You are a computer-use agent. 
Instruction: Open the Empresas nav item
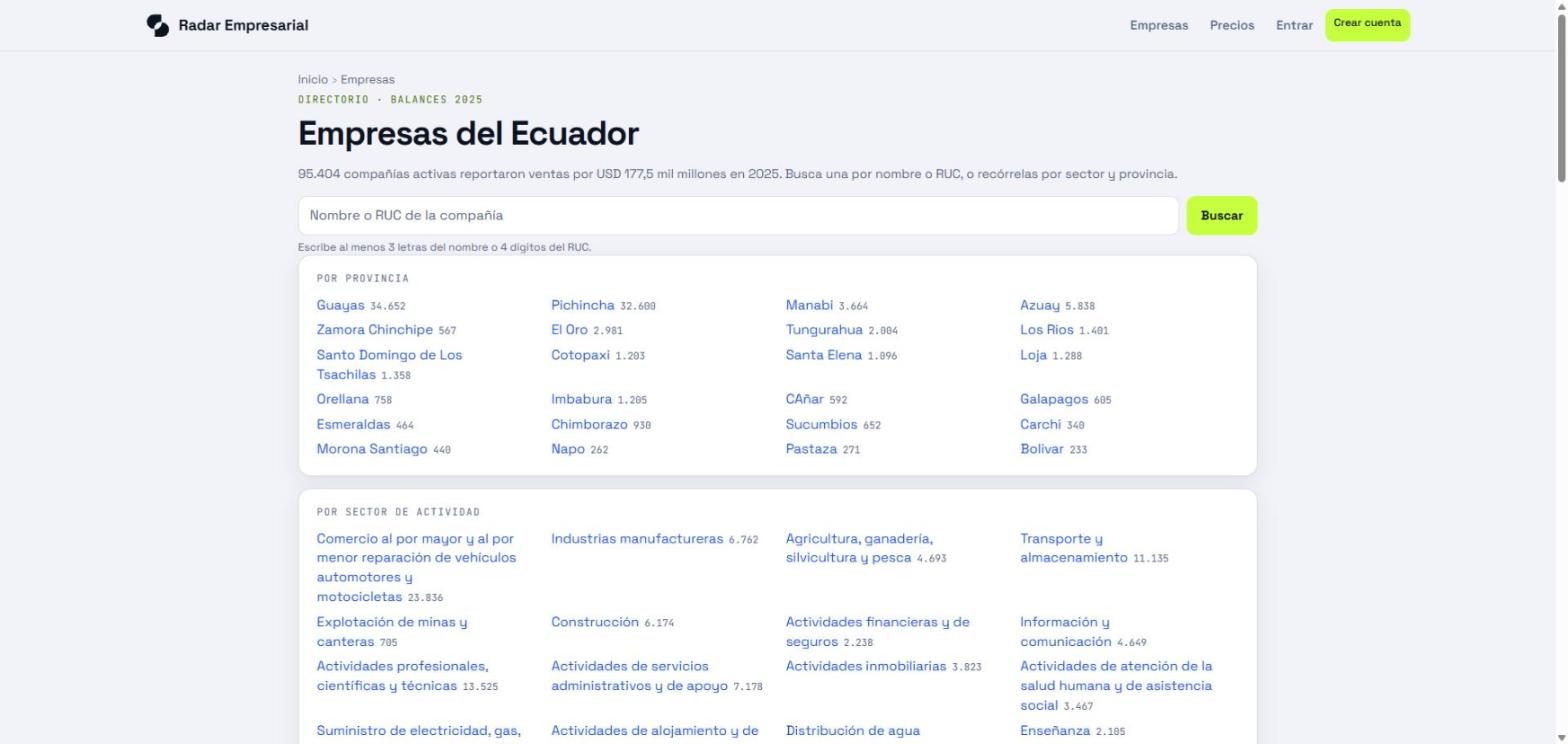(1159, 26)
